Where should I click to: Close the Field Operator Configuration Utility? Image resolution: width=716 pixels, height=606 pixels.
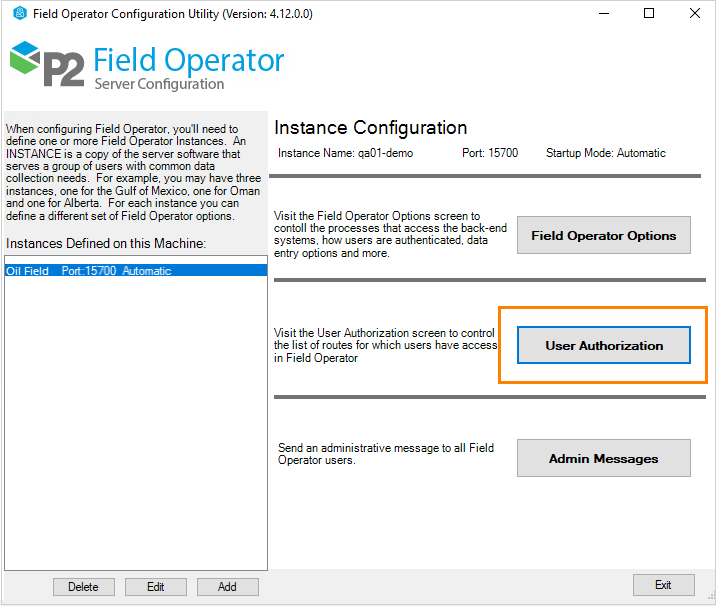point(694,13)
